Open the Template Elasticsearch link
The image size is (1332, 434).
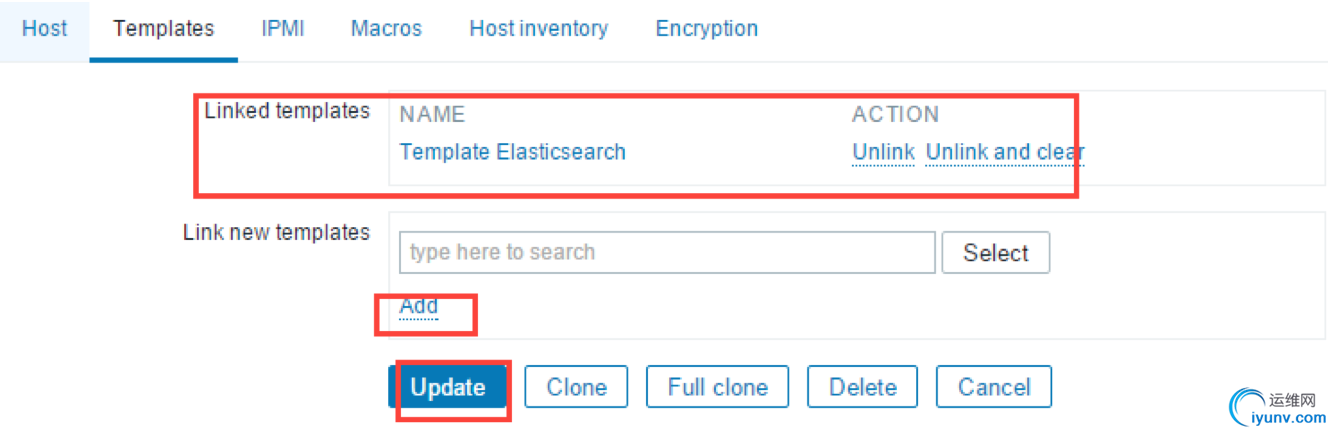[512, 152]
